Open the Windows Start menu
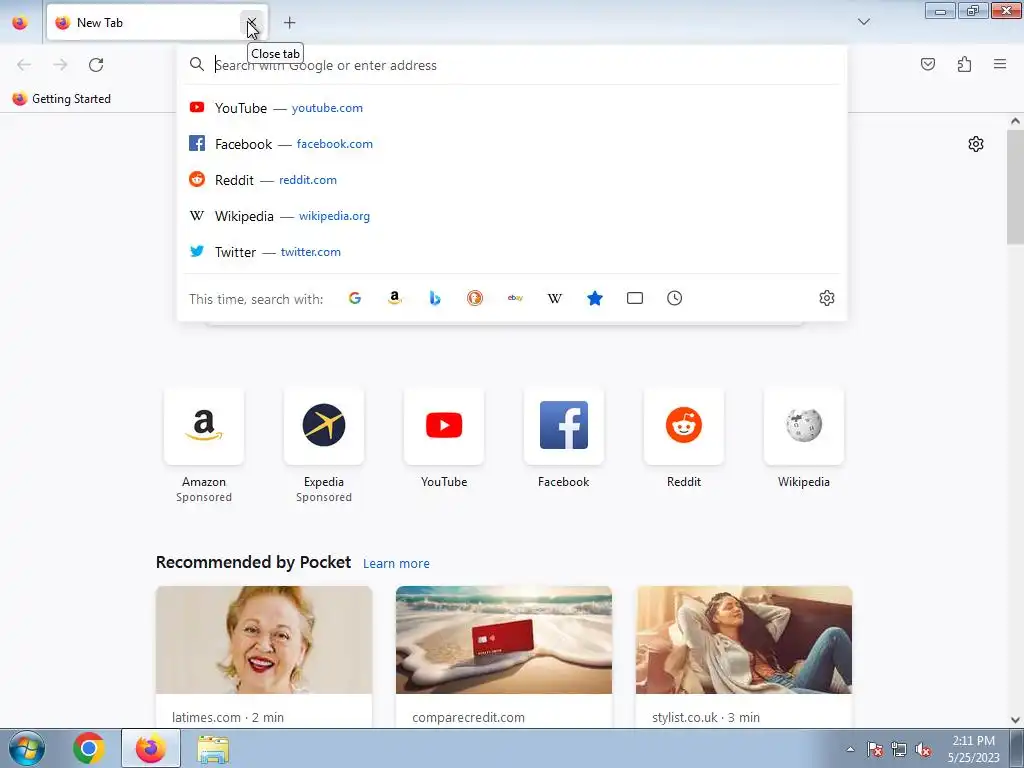 pos(26,748)
